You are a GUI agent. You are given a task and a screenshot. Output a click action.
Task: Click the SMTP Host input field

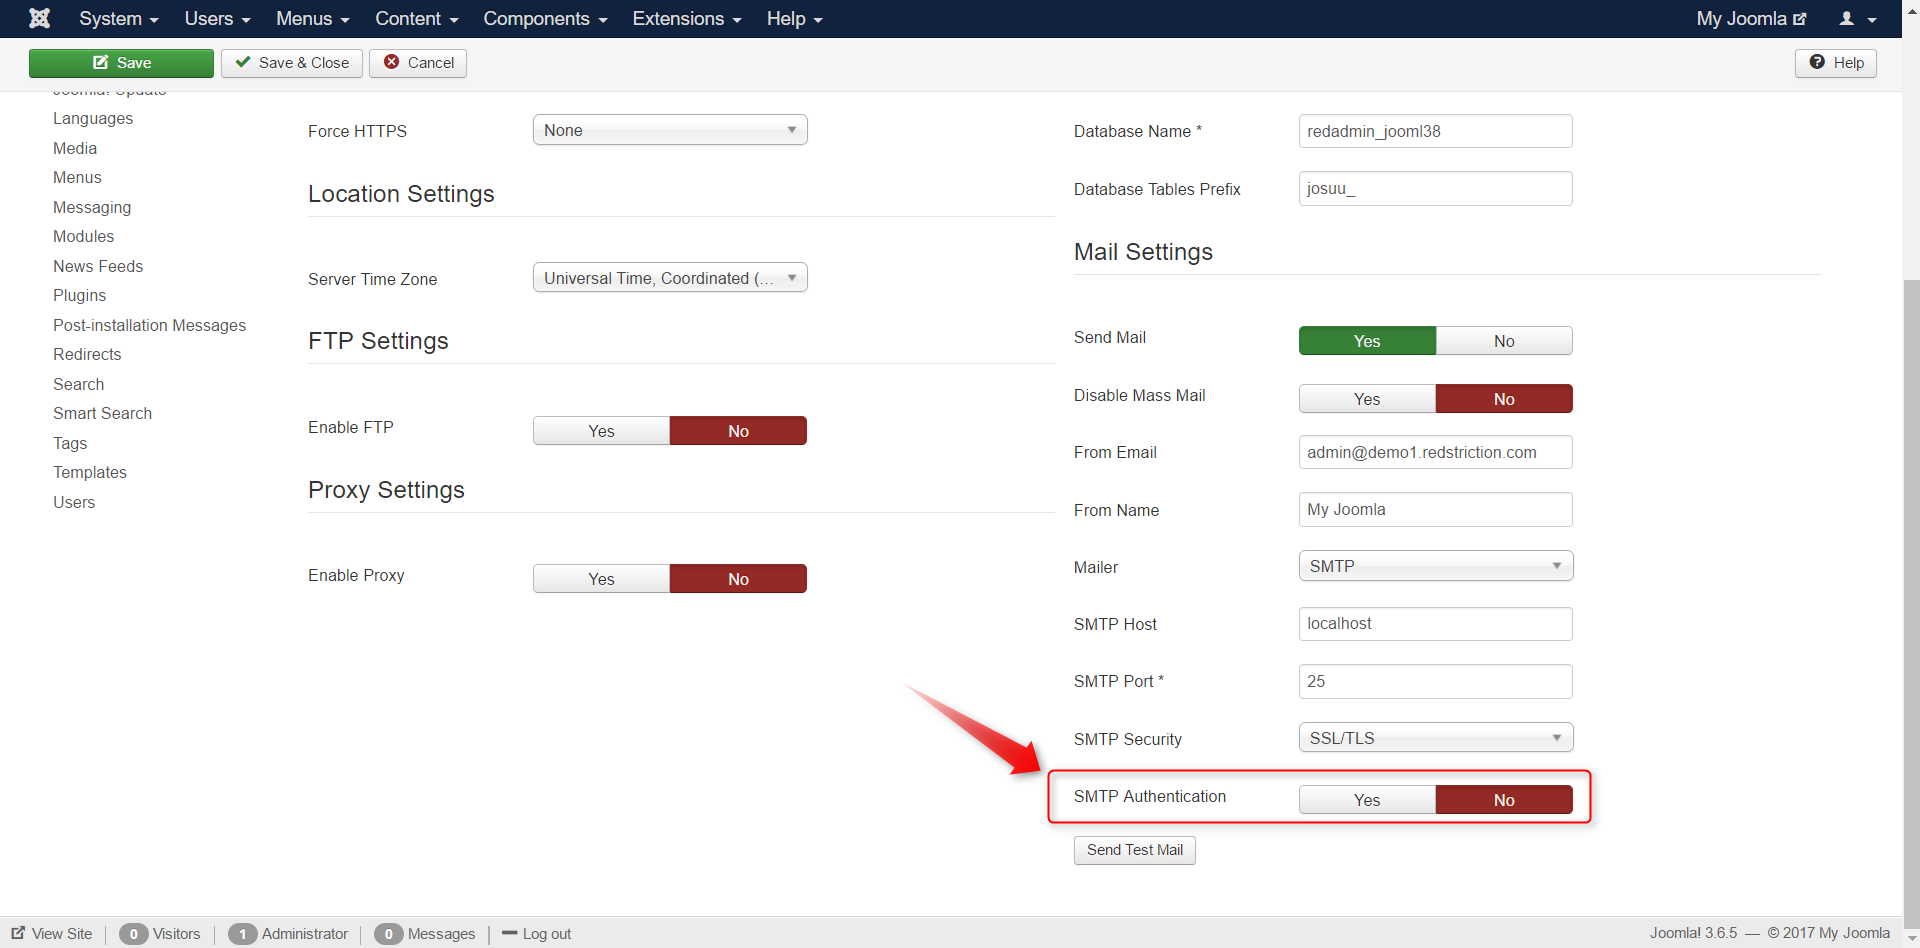(x=1436, y=623)
